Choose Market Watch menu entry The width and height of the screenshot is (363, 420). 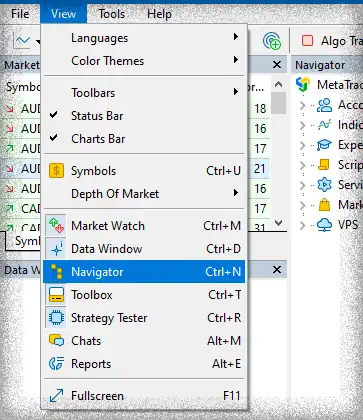click(144, 226)
